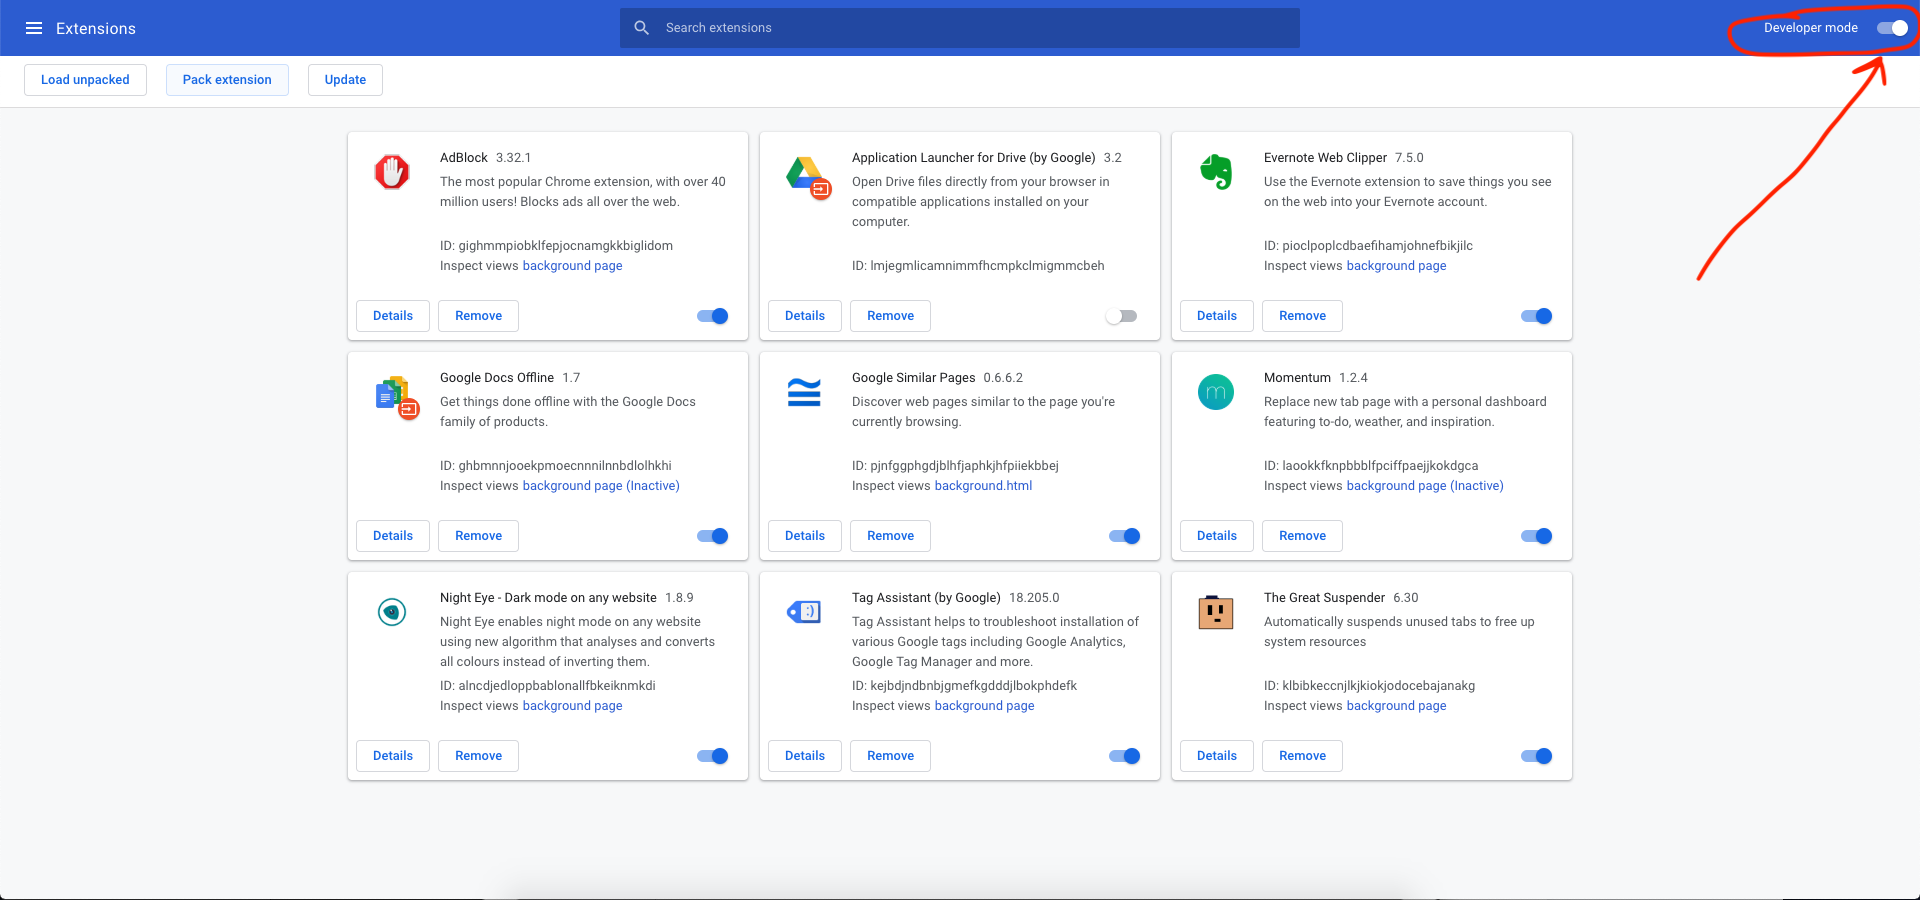
Task: Click The Great Suspender icon
Action: pos(1216,612)
